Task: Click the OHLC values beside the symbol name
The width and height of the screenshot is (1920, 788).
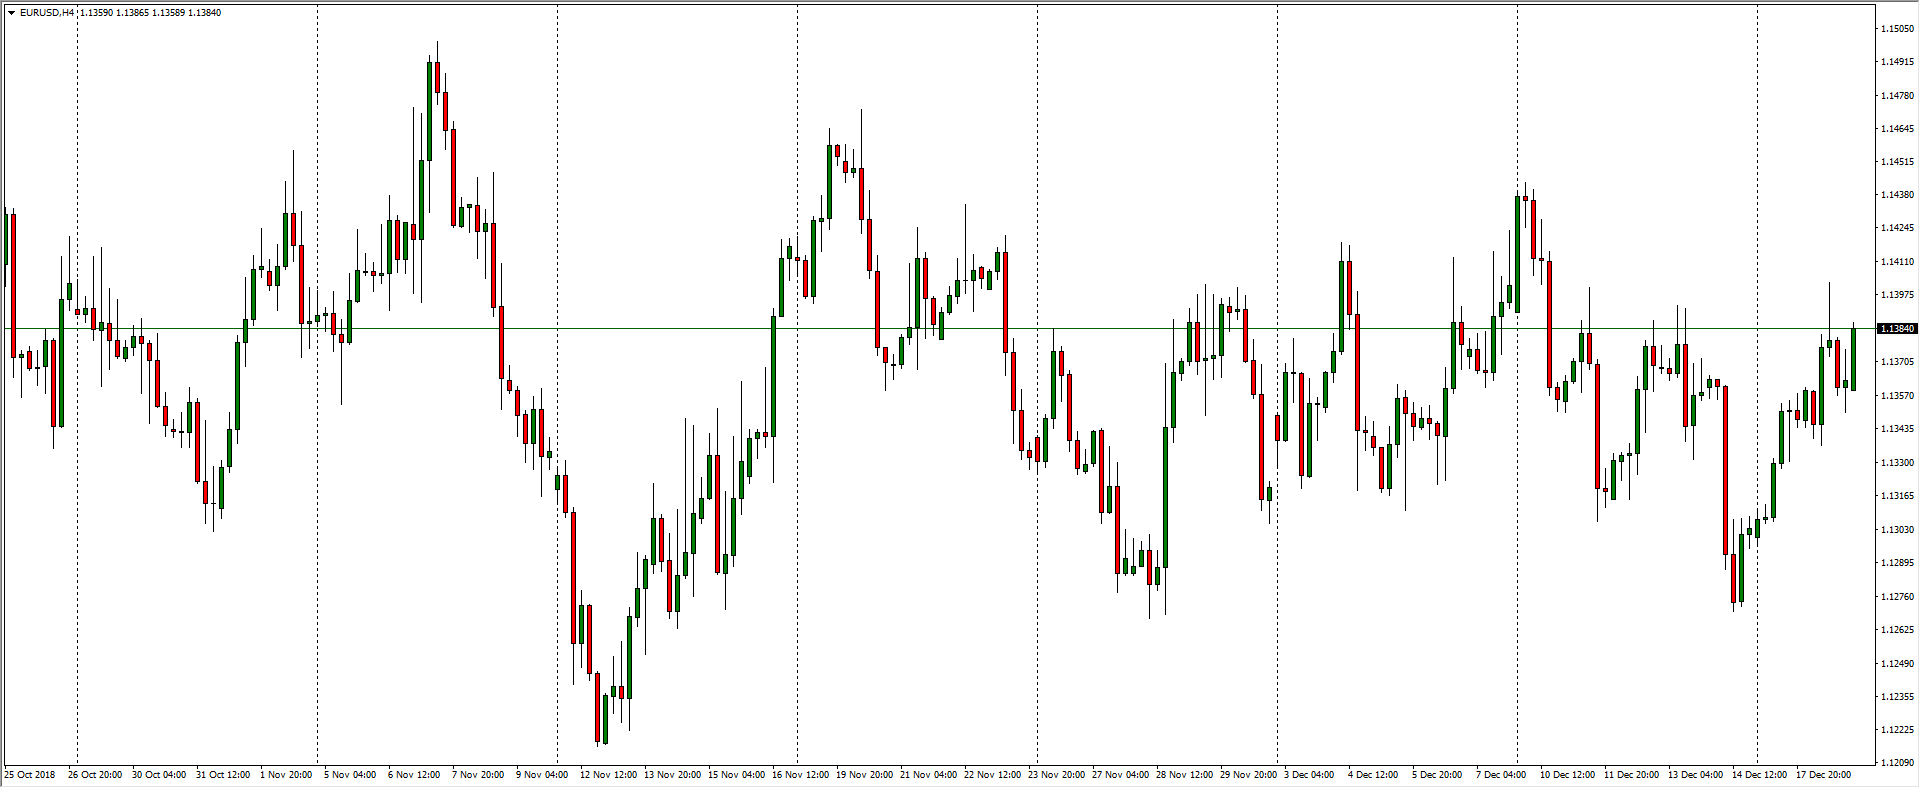Action: coord(150,13)
